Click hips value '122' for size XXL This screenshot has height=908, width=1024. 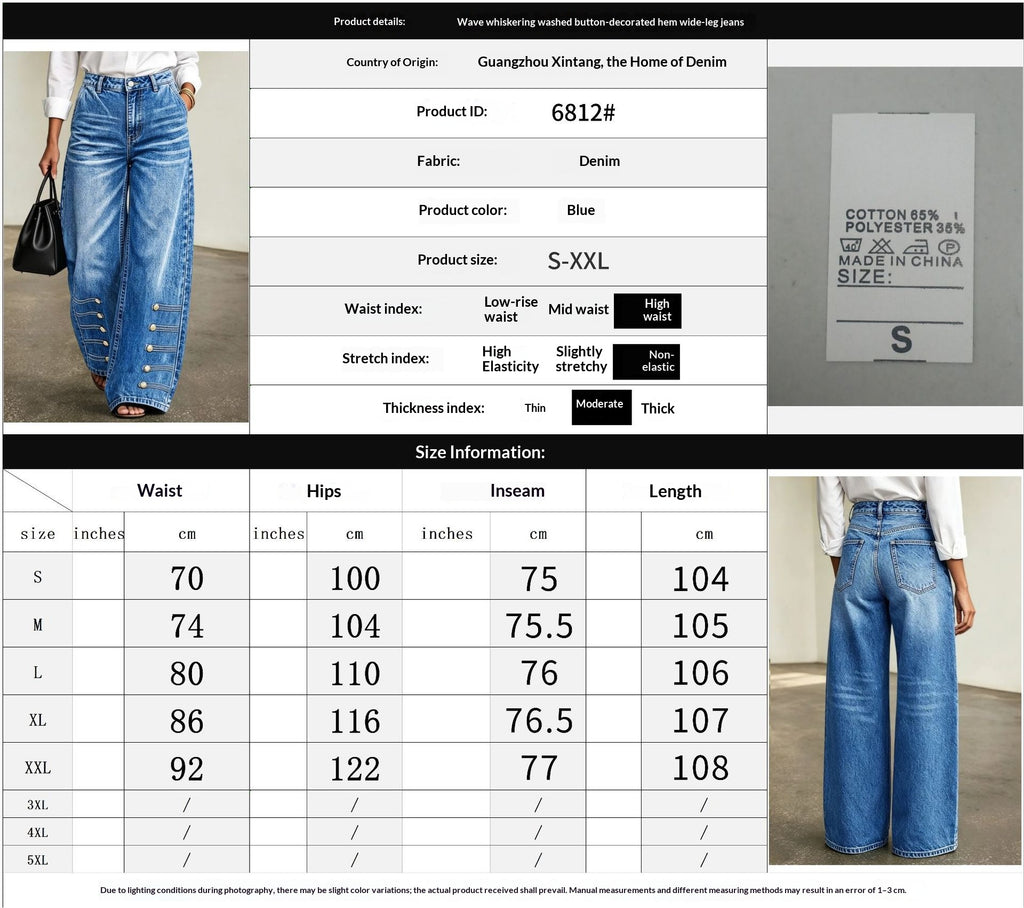pyautogui.click(x=355, y=769)
